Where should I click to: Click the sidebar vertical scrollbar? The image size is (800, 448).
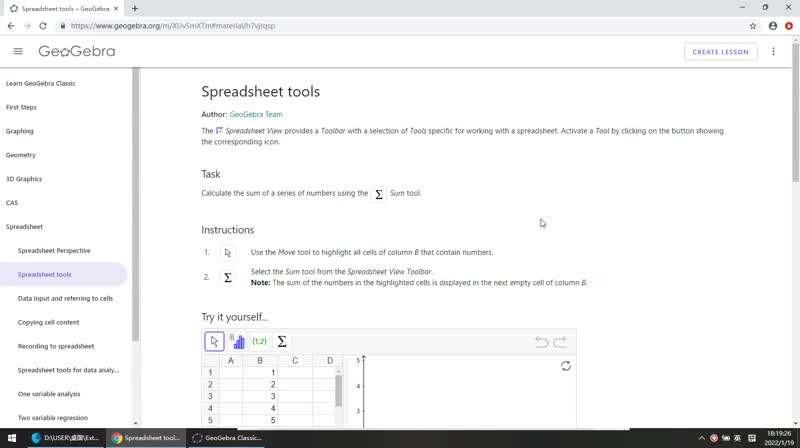136,204
